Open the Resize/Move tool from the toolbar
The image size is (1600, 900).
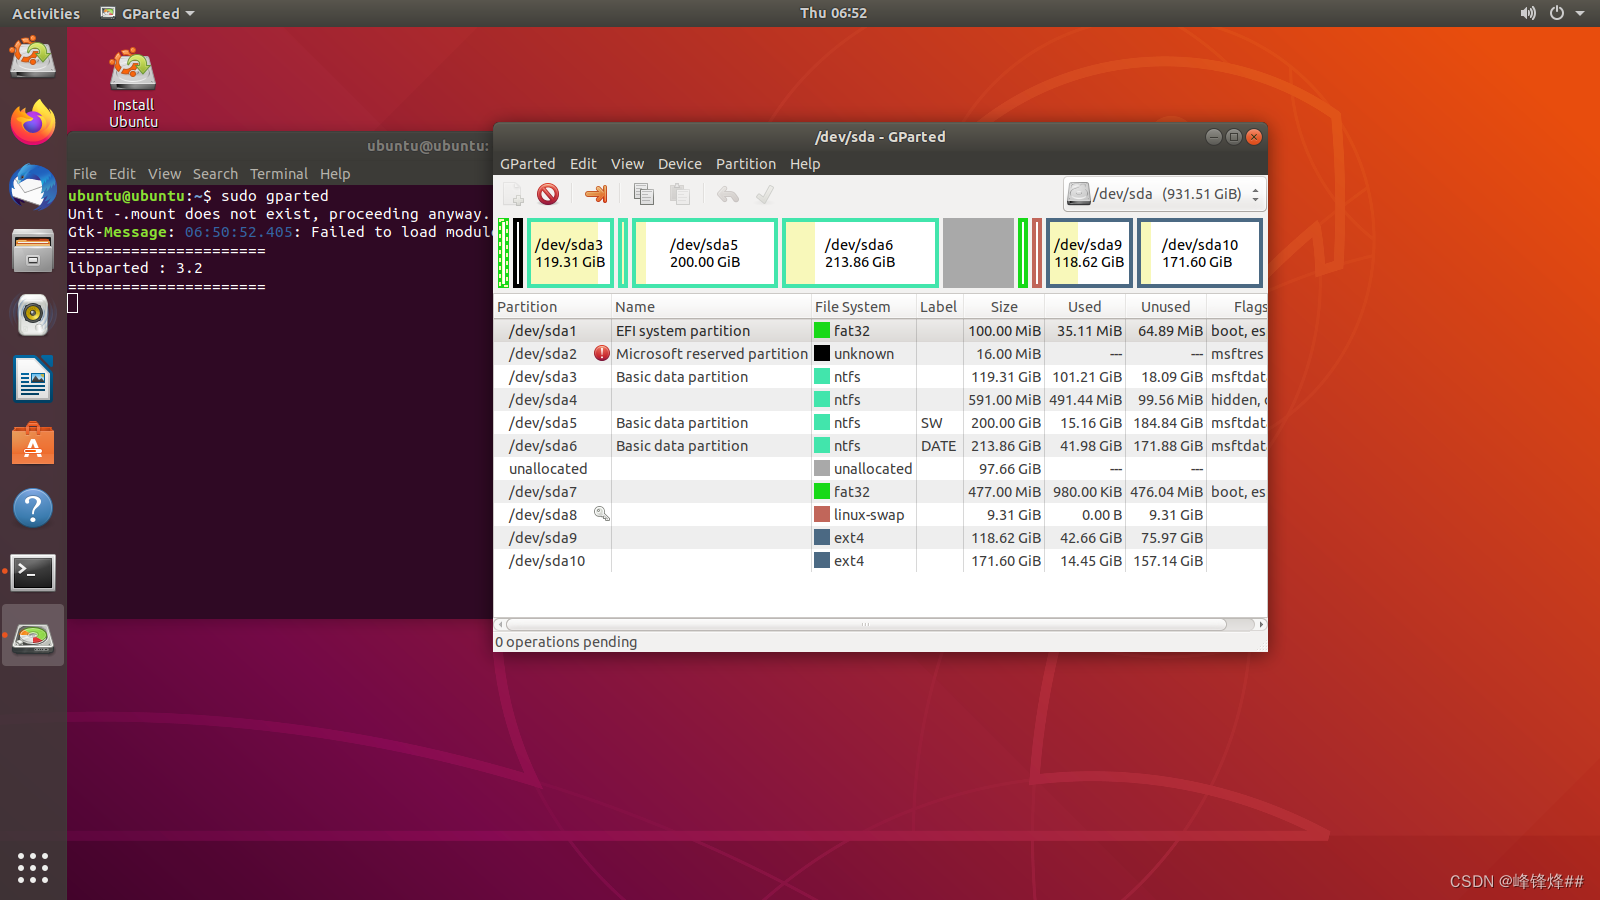(x=597, y=194)
